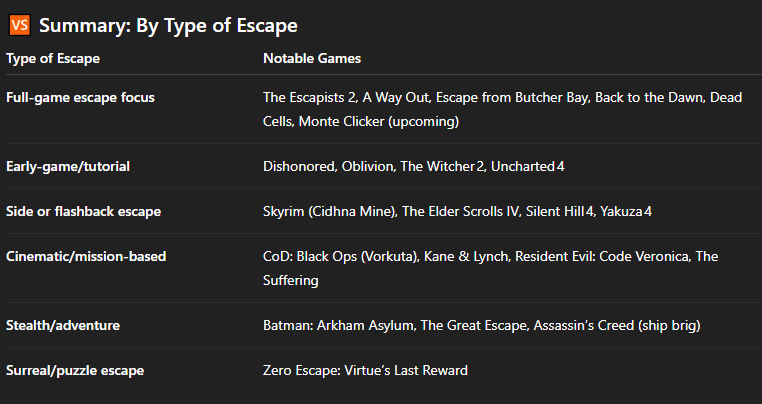This screenshot has width=762, height=404.
Task: Click the Cinematic/mission-based row label
Action: coord(86,256)
